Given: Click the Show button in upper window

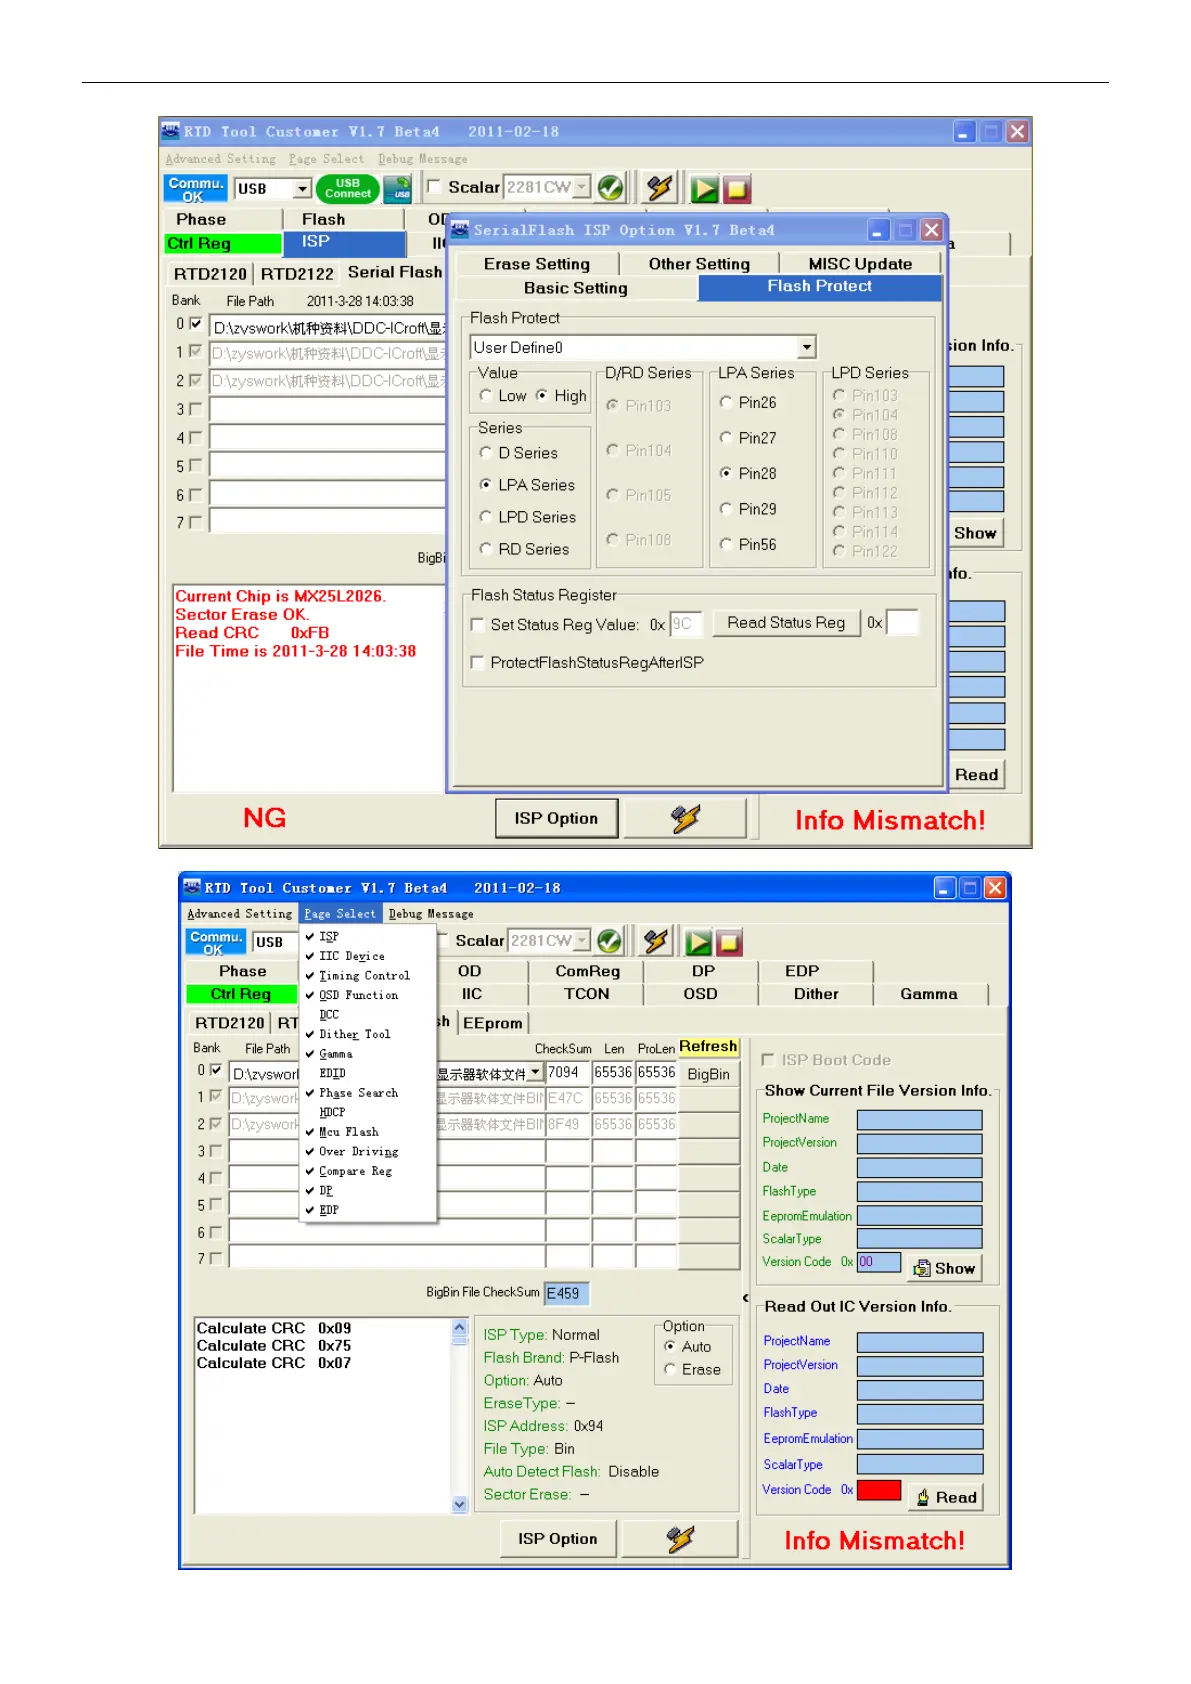Looking at the screenshot, I should point(975,533).
